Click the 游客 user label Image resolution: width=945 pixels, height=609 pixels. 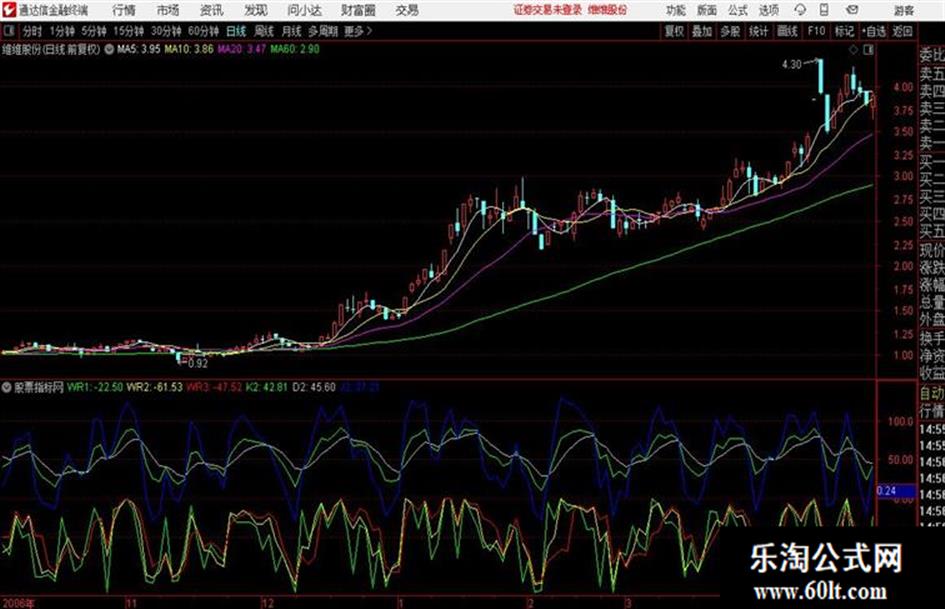coord(903,10)
